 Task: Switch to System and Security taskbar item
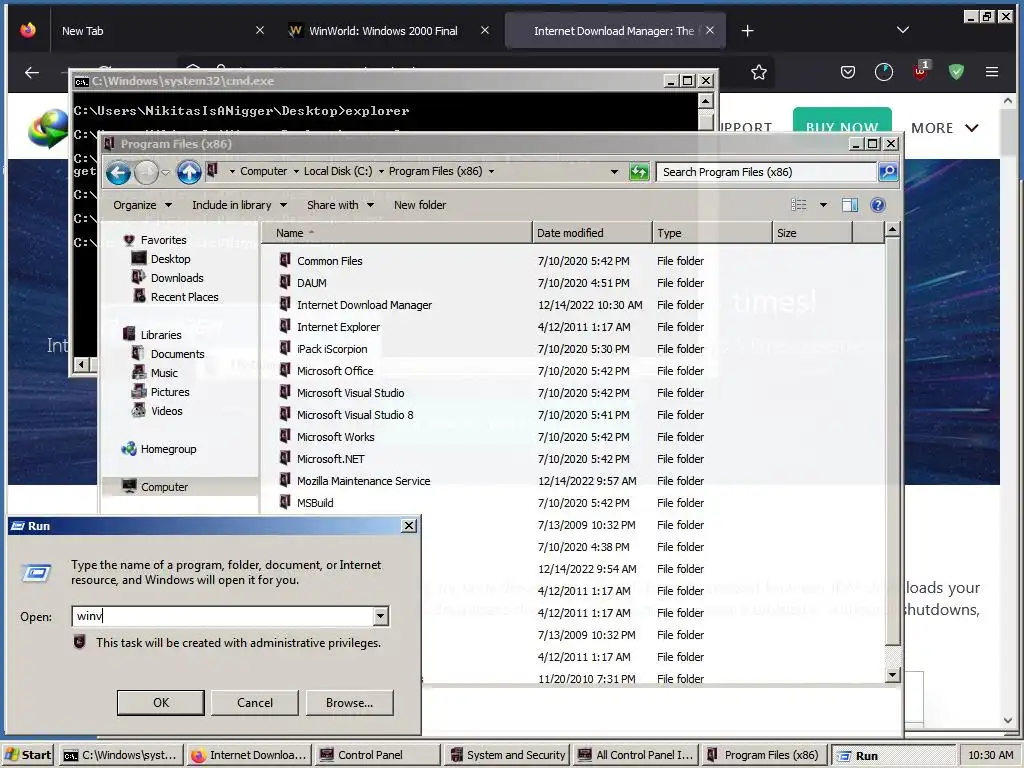507,755
